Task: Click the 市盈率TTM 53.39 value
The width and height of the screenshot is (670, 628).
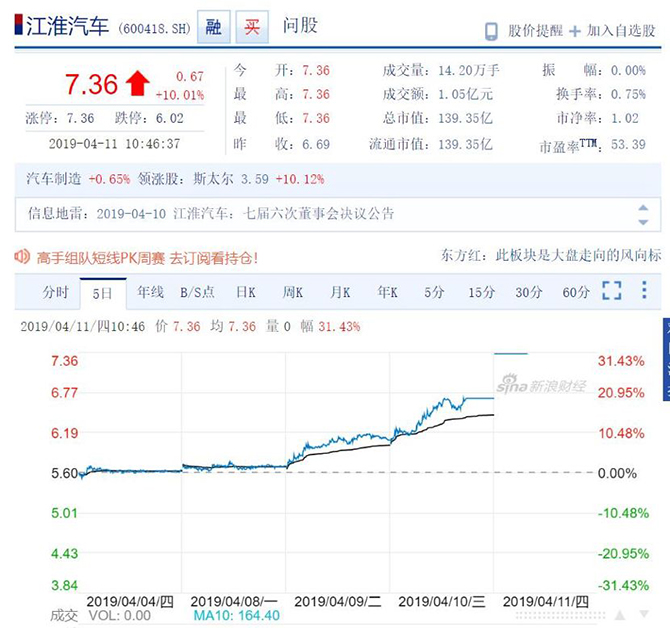Action: point(628,144)
